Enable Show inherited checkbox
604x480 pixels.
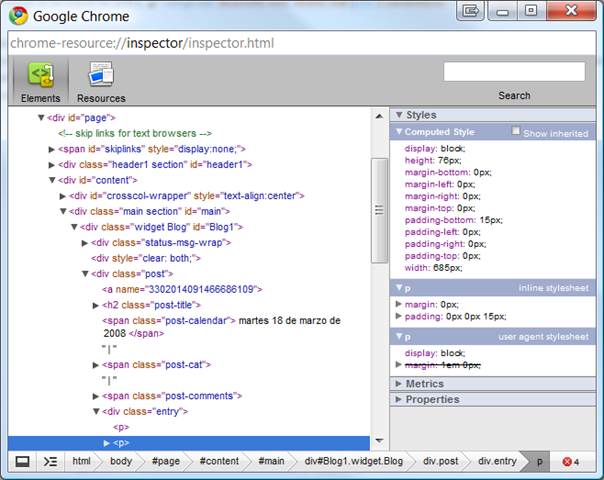coord(515,130)
